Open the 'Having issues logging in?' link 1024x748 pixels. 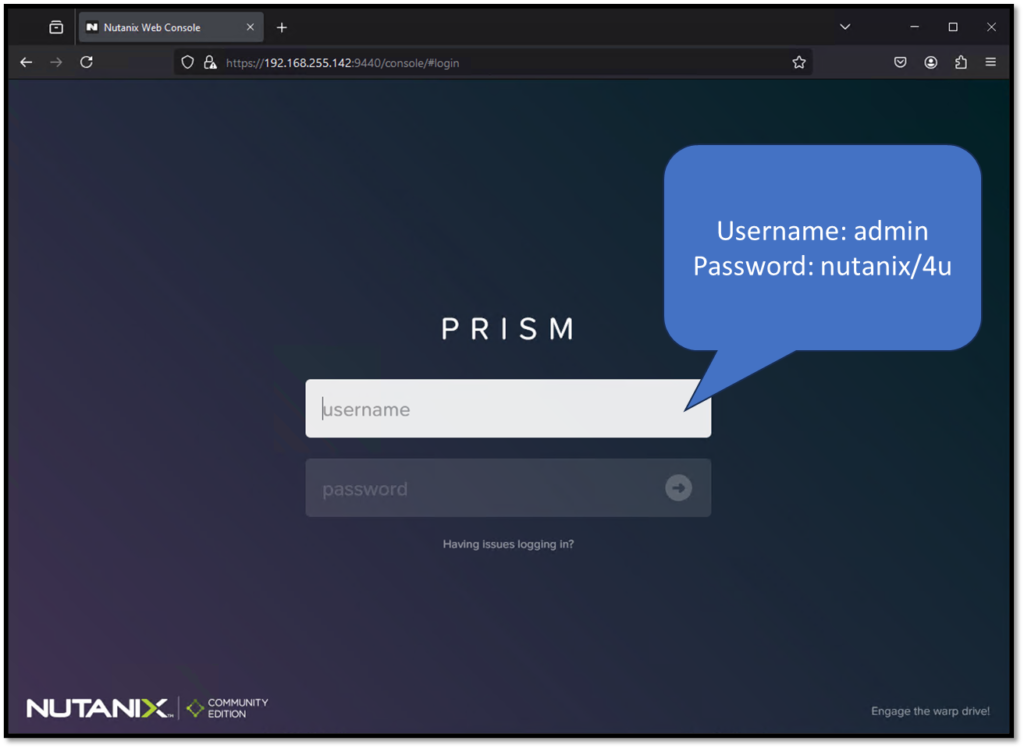(x=508, y=544)
